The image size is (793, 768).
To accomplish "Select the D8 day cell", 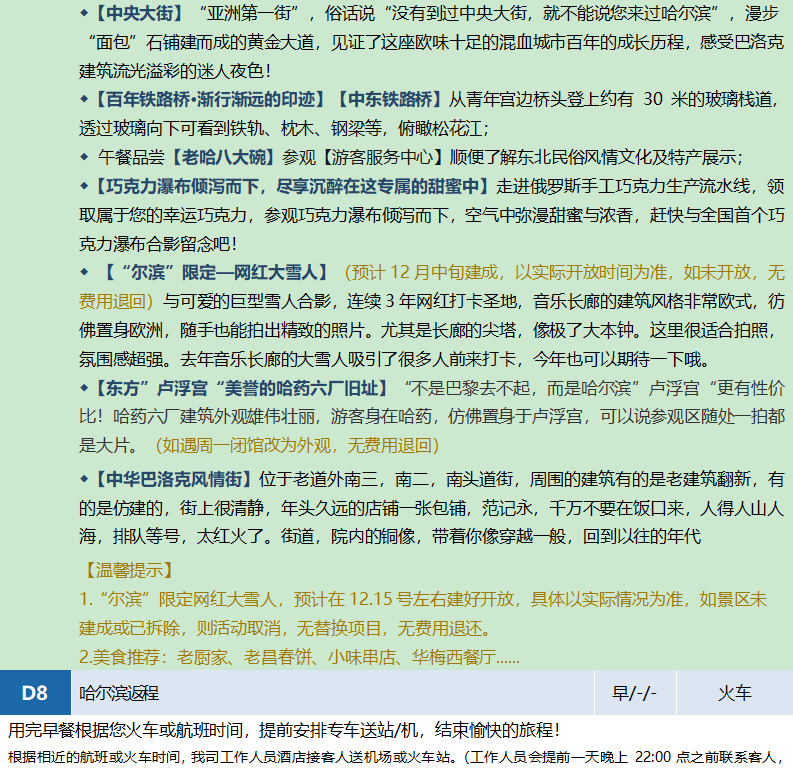I will pos(35,693).
